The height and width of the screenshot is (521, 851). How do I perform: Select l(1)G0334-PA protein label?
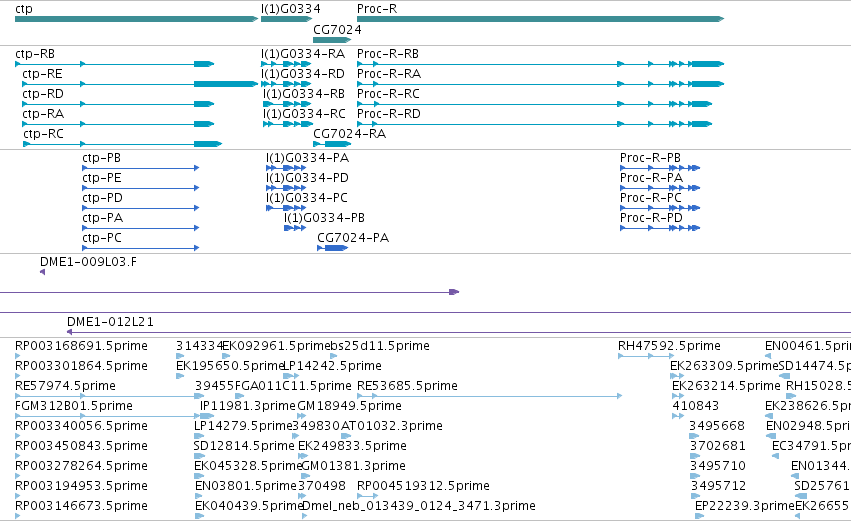point(308,158)
